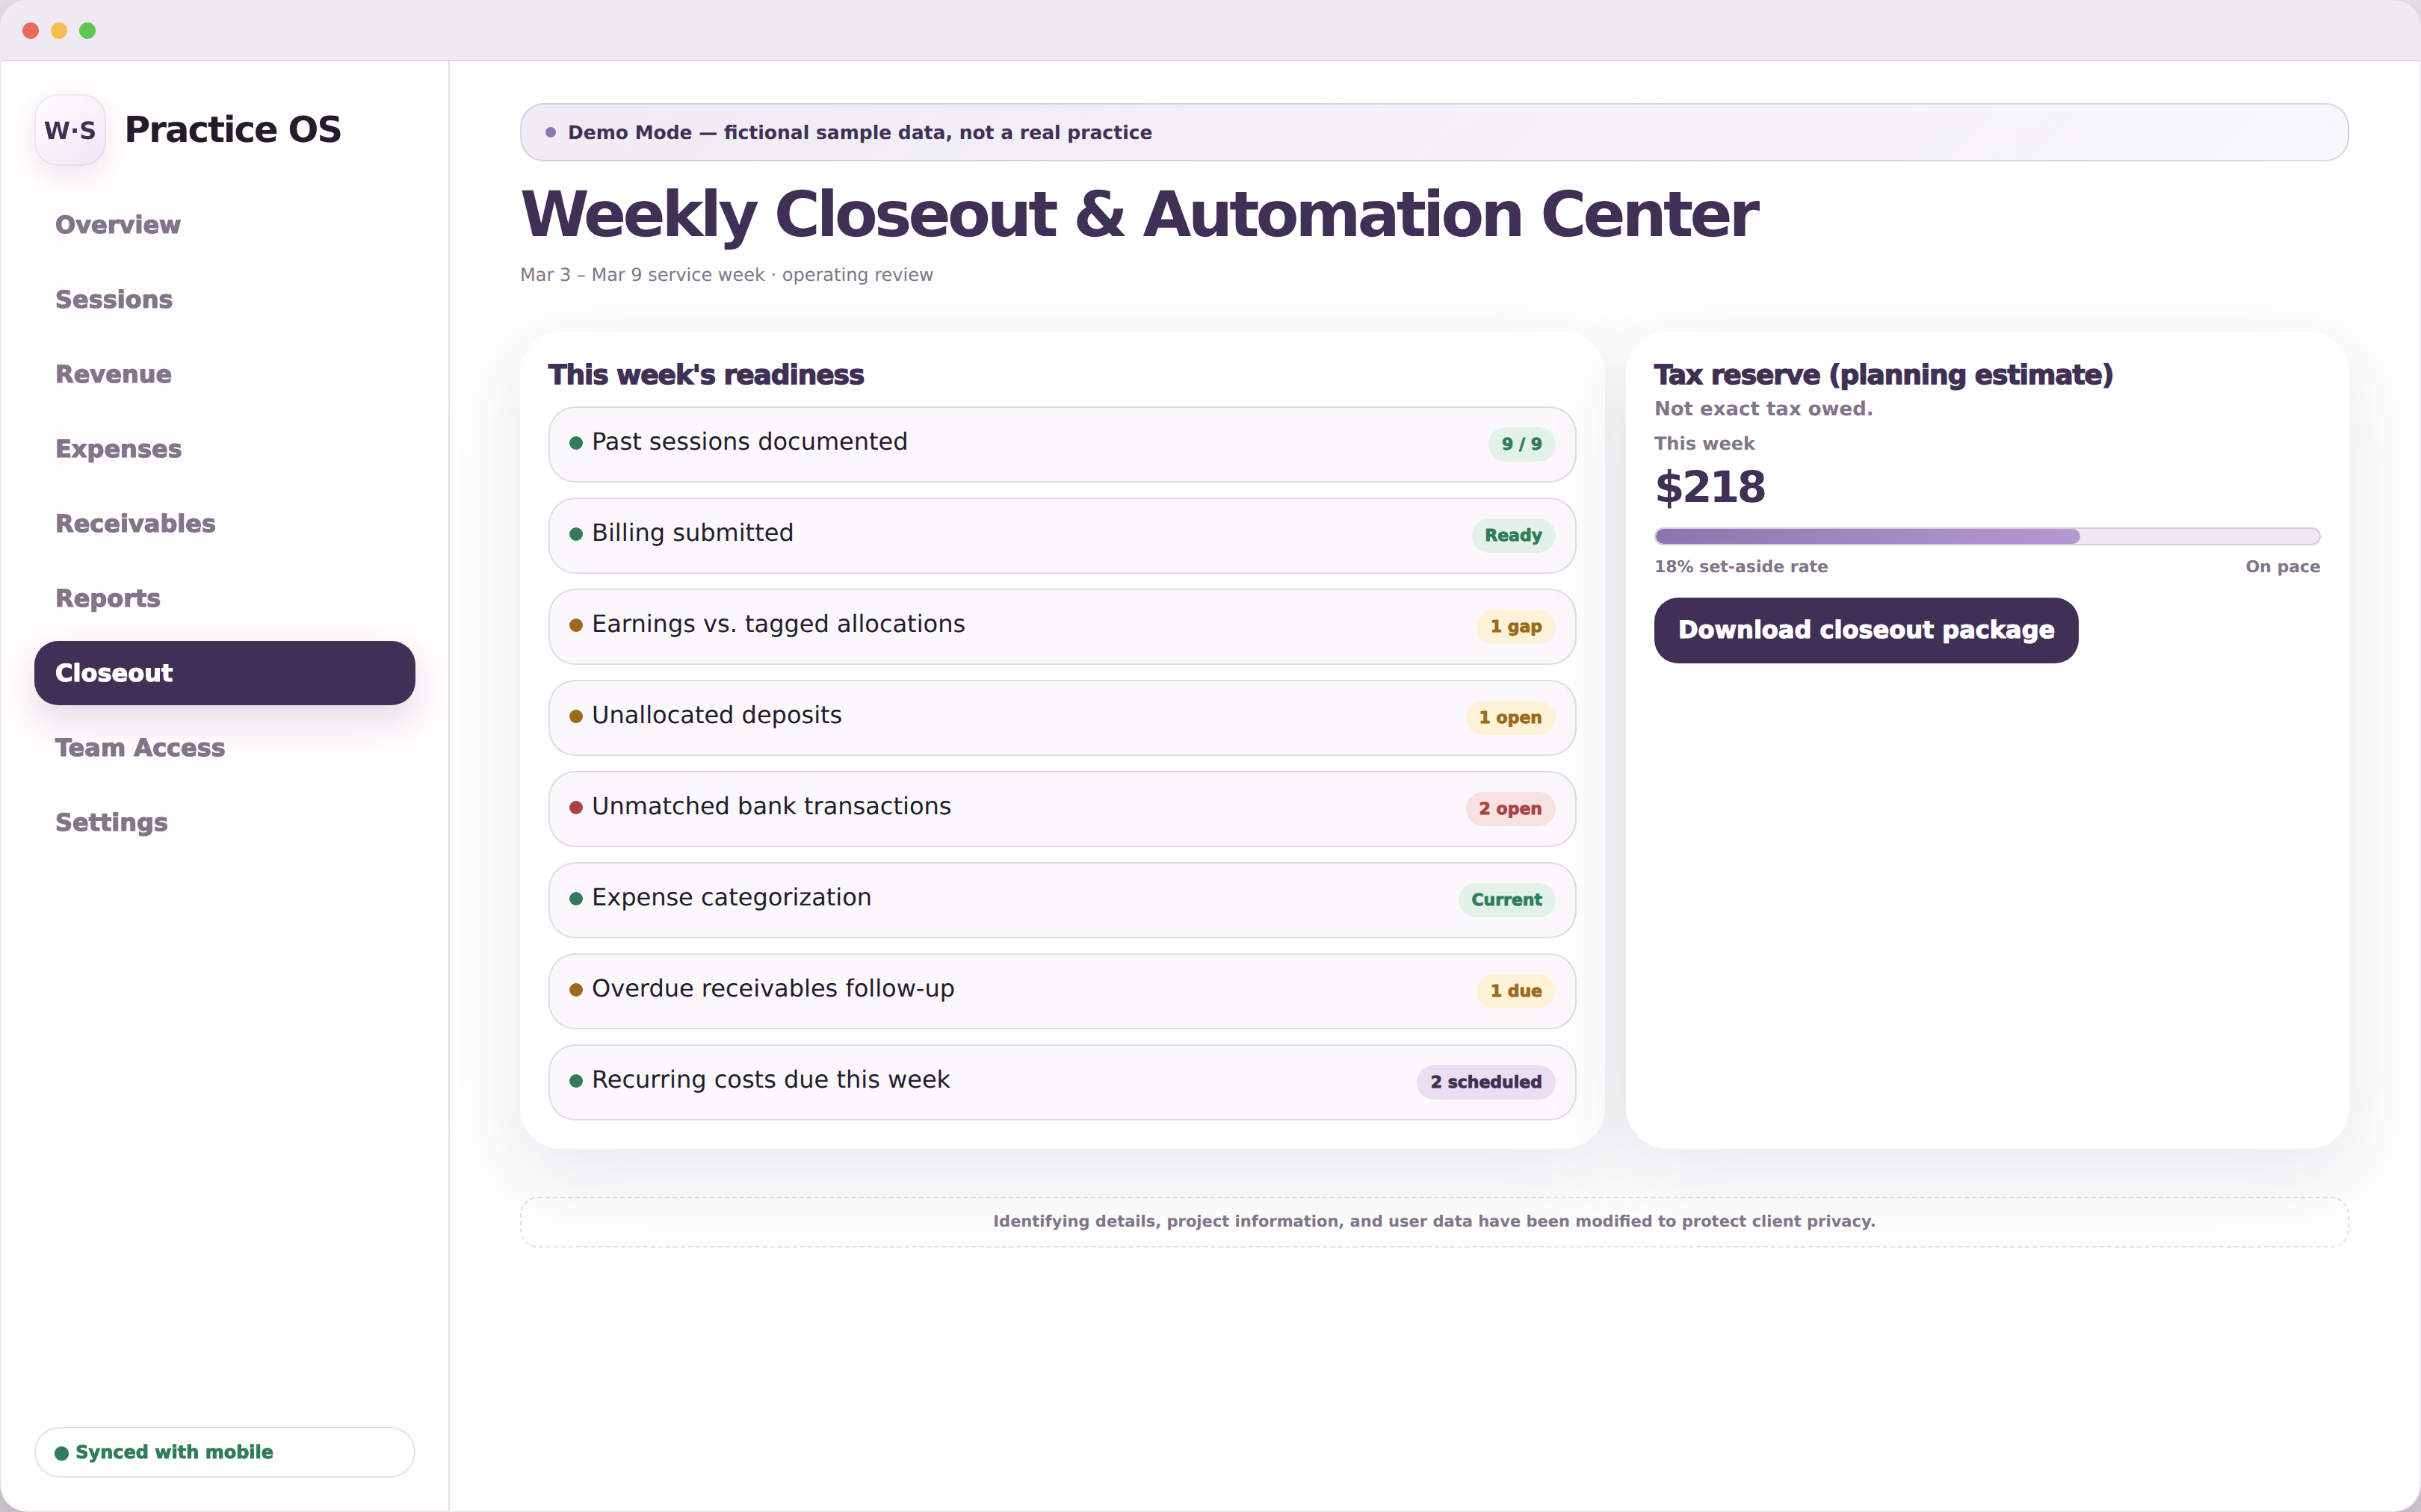This screenshot has height=1512, width=2421.
Task: Click the 2 open badge
Action: point(1510,809)
